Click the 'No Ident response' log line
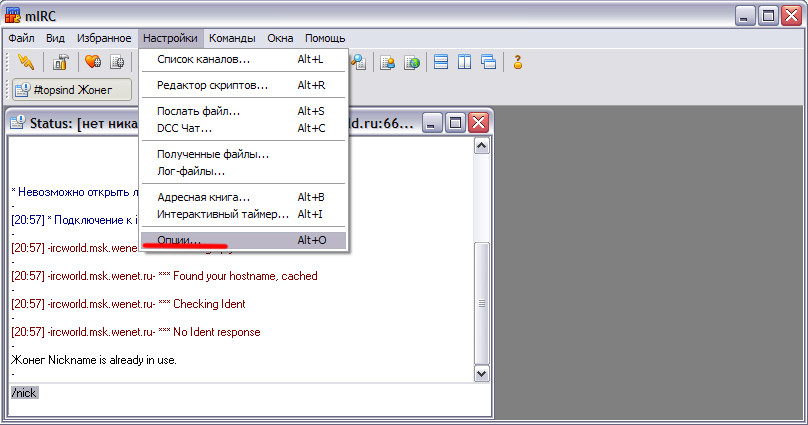 [136, 332]
